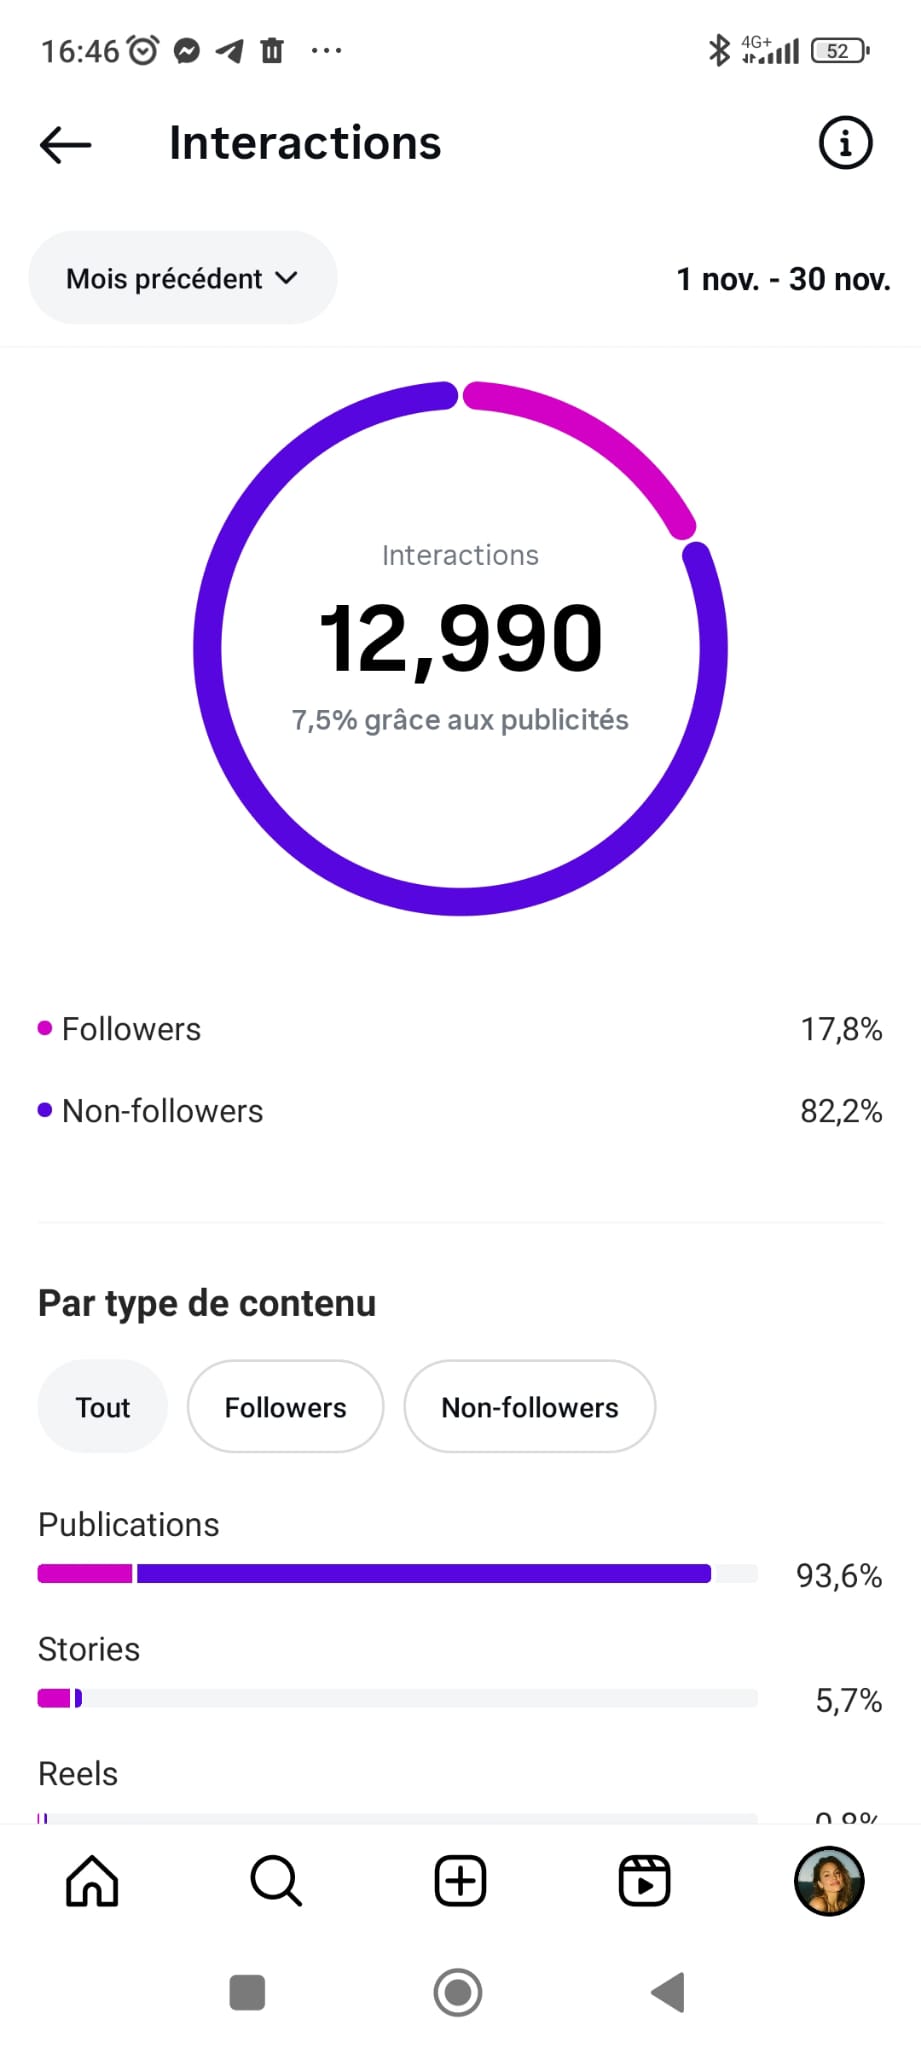Tap the Stories progress bar
This screenshot has width=921, height=2048.
click(x=397, y=1698)
